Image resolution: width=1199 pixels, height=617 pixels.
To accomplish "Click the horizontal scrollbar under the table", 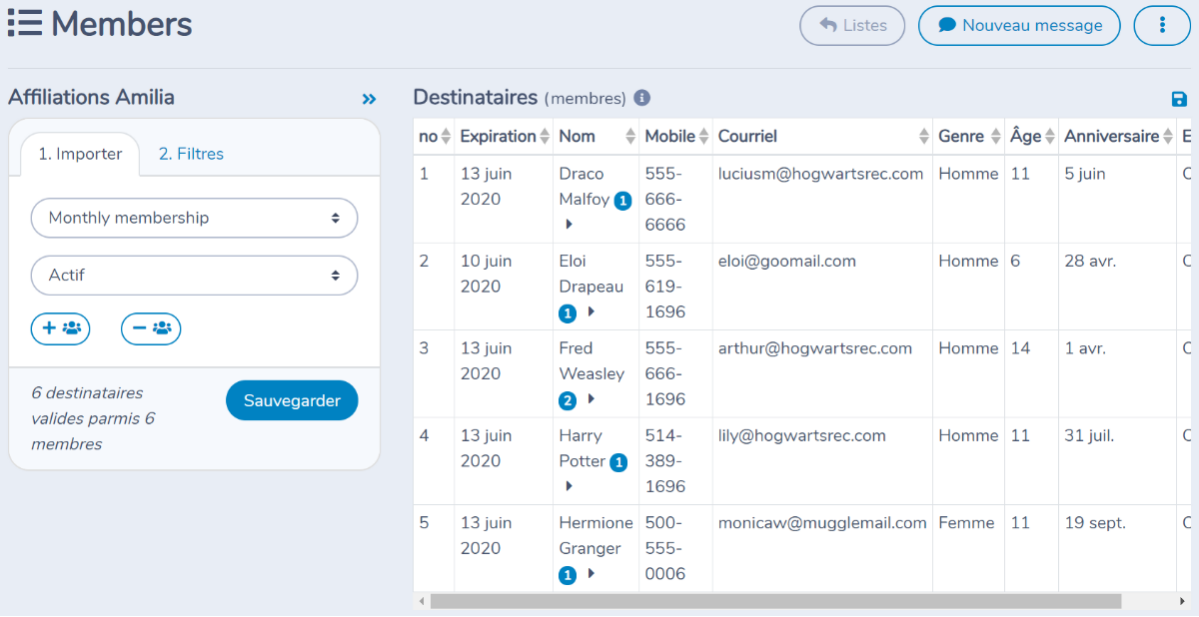I will 775,602.
